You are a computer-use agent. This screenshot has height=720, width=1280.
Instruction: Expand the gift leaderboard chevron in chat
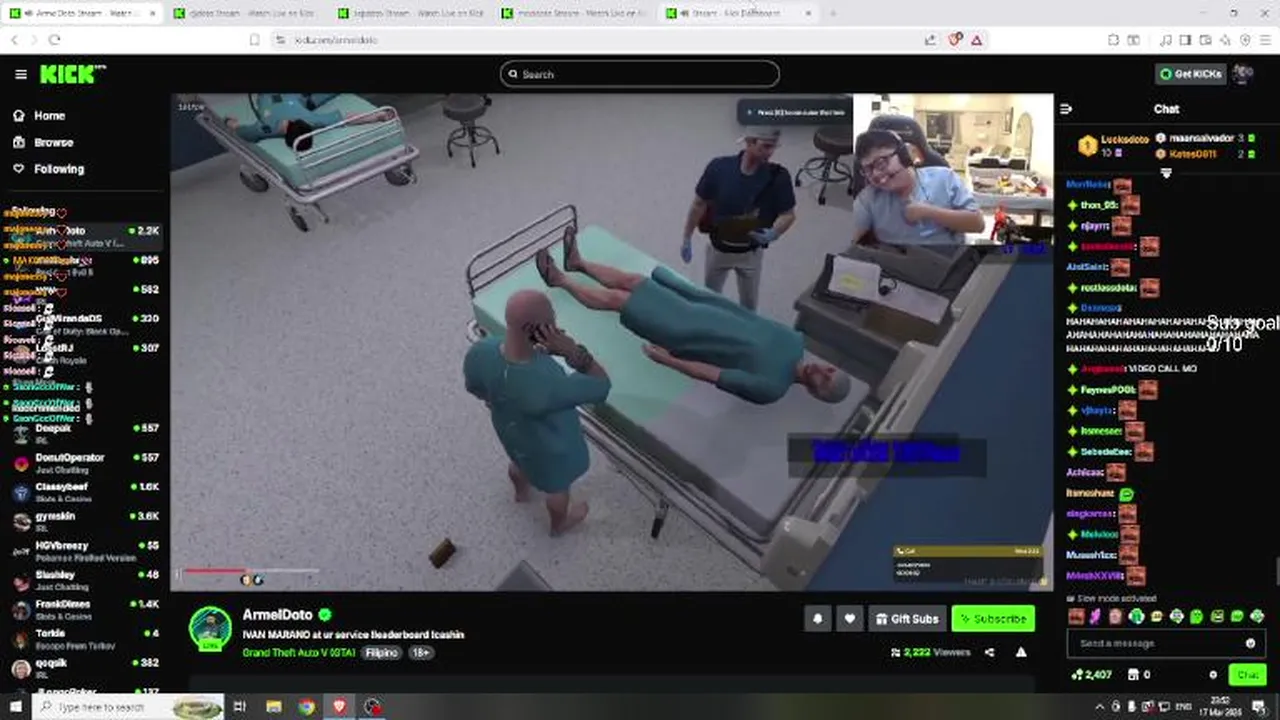(1166, 173)
